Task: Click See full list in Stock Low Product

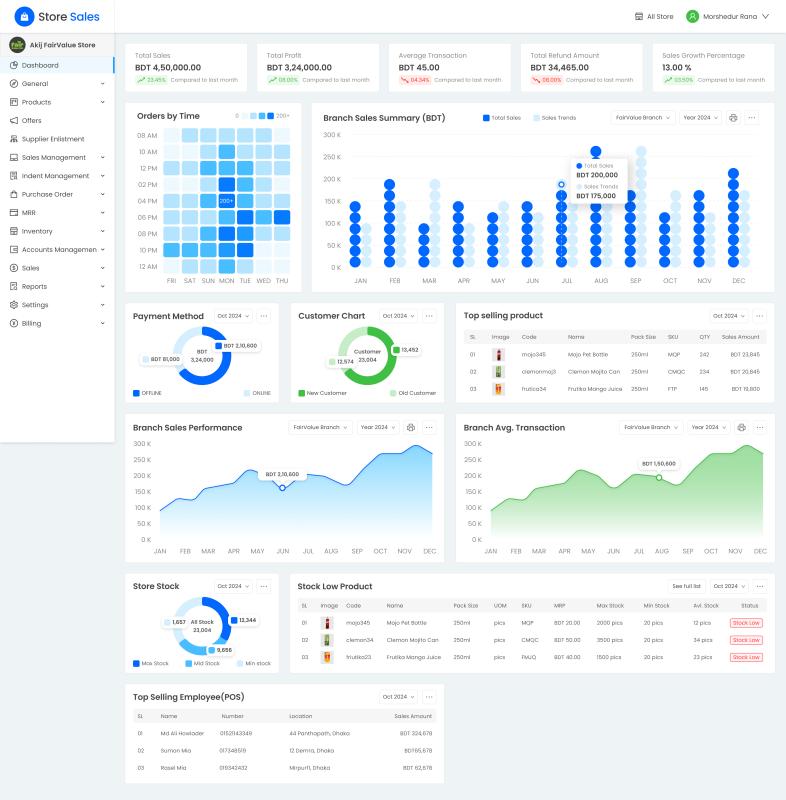Action: 715,586
